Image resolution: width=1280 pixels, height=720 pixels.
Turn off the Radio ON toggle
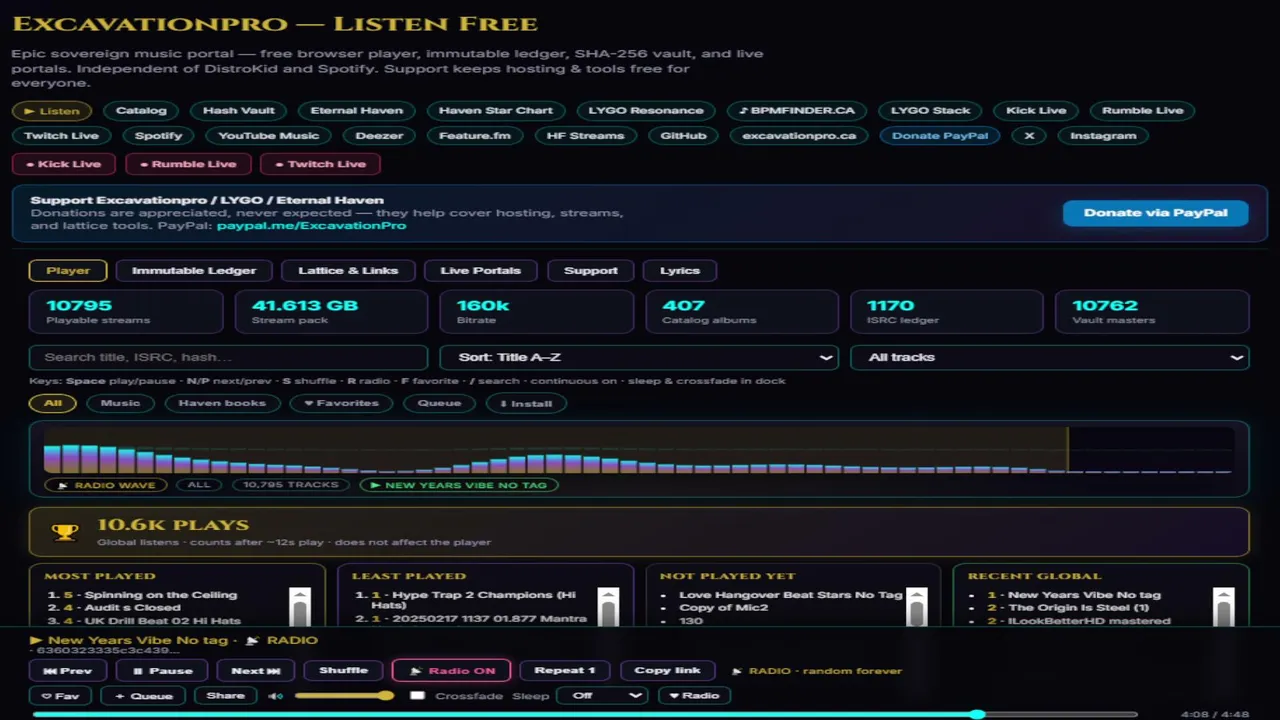pyautogui.click(x=452, y=671)
